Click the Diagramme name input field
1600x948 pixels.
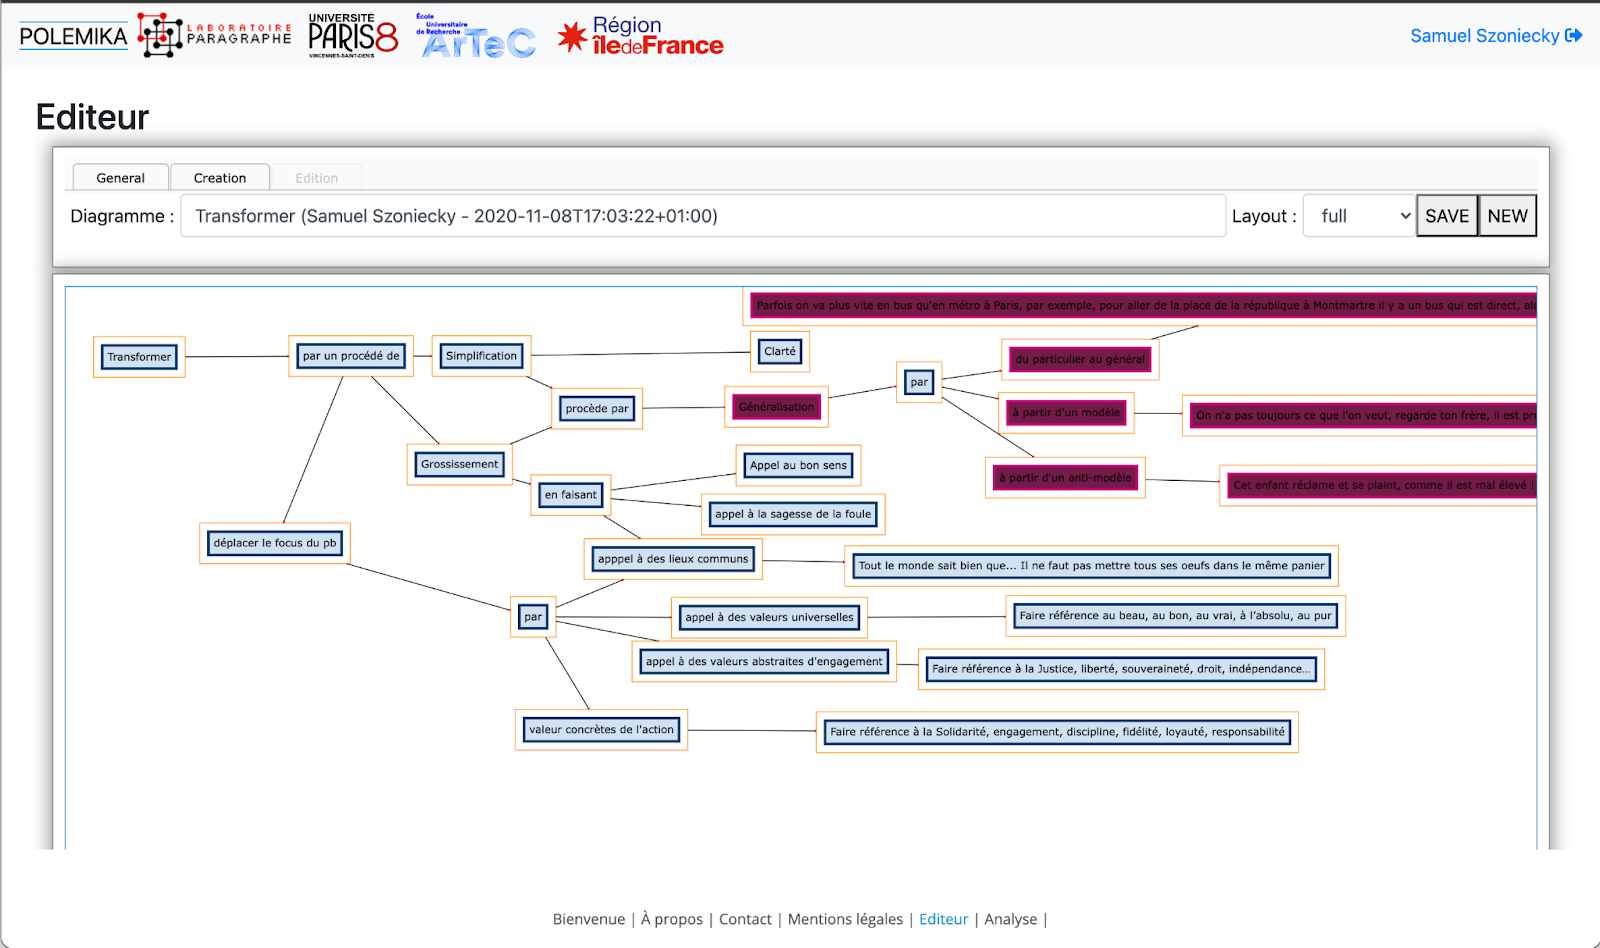click(702, 216)
